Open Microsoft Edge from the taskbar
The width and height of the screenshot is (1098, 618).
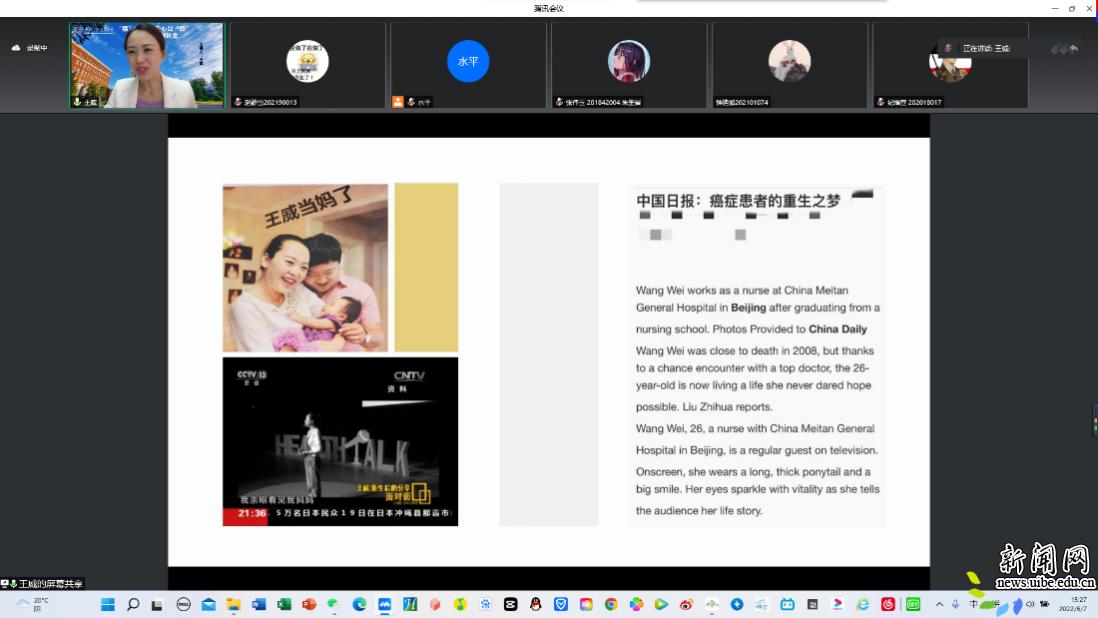pos(359,605)
